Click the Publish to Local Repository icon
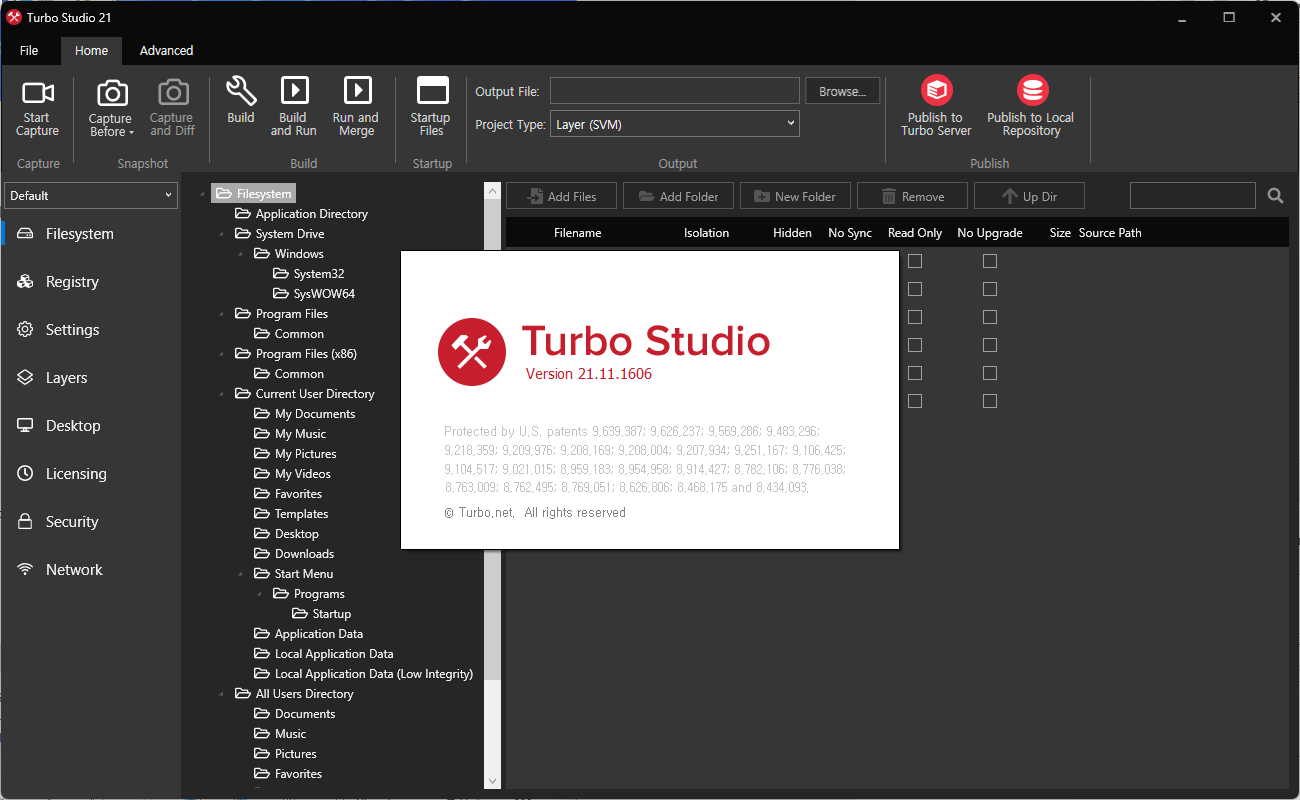1300x800 pixels. point(1032,91)
